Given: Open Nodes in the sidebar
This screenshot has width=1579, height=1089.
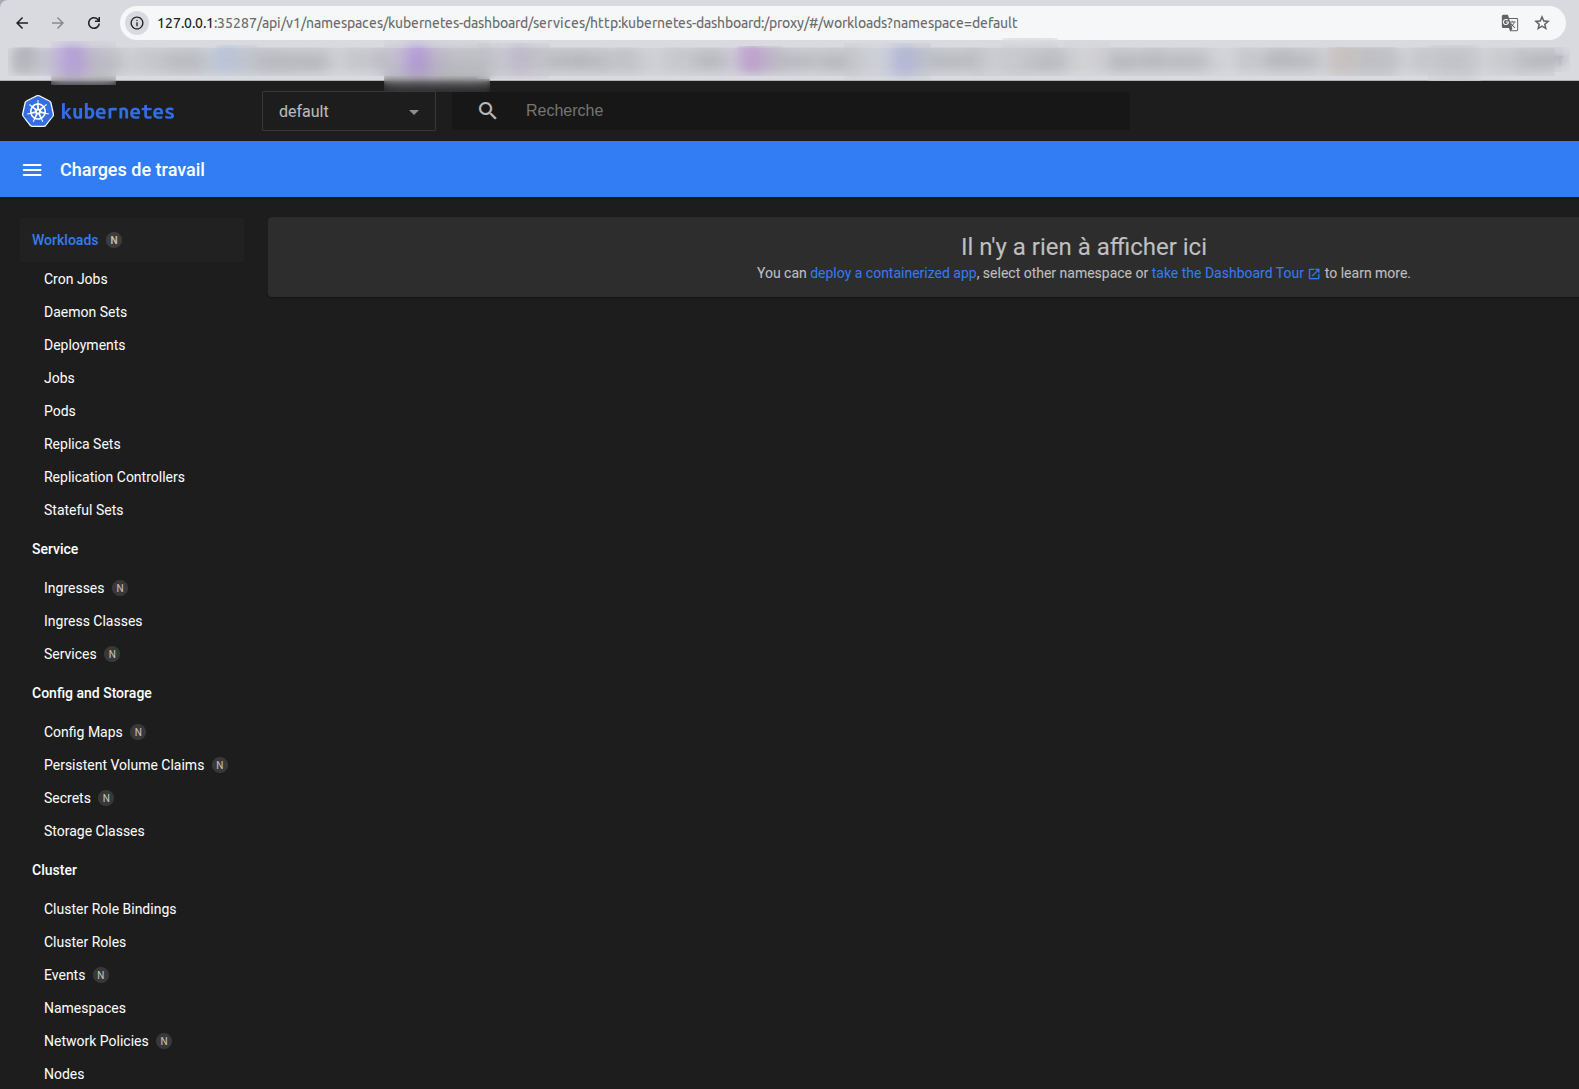Looking at the screenshot, I should (x=64, y=1074).
